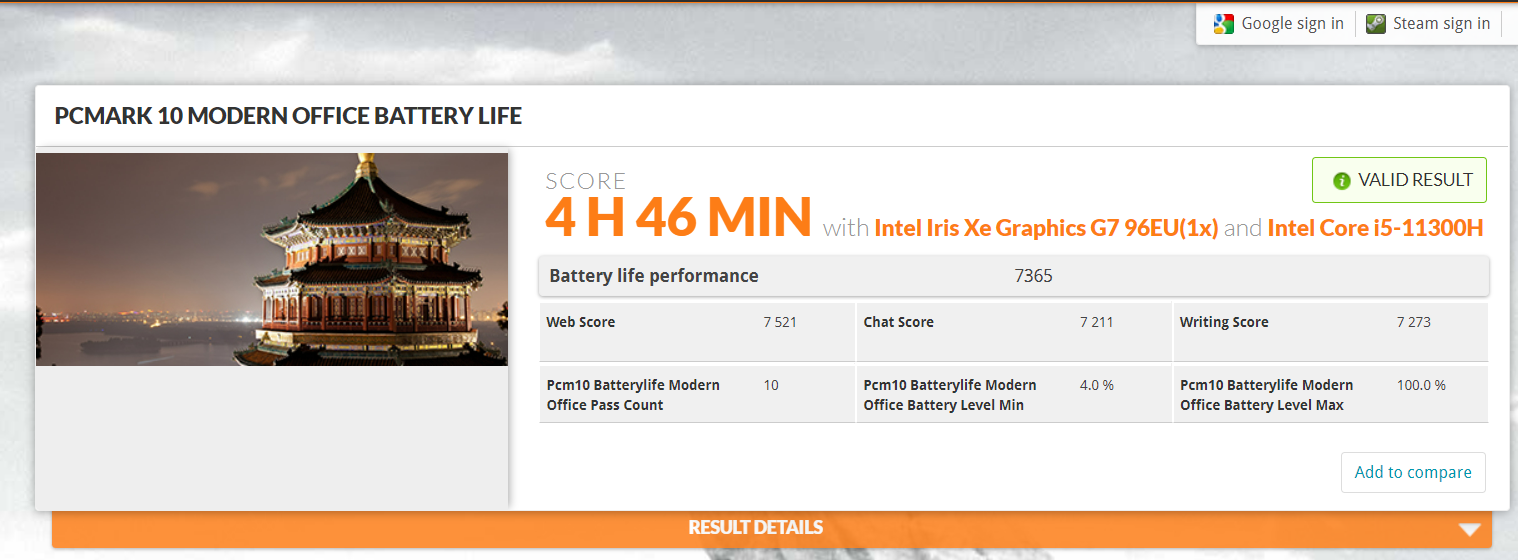This screenshot has height=560, width=1518.
Task: Click the Result Details orange bar label
Action: point(756,527)
